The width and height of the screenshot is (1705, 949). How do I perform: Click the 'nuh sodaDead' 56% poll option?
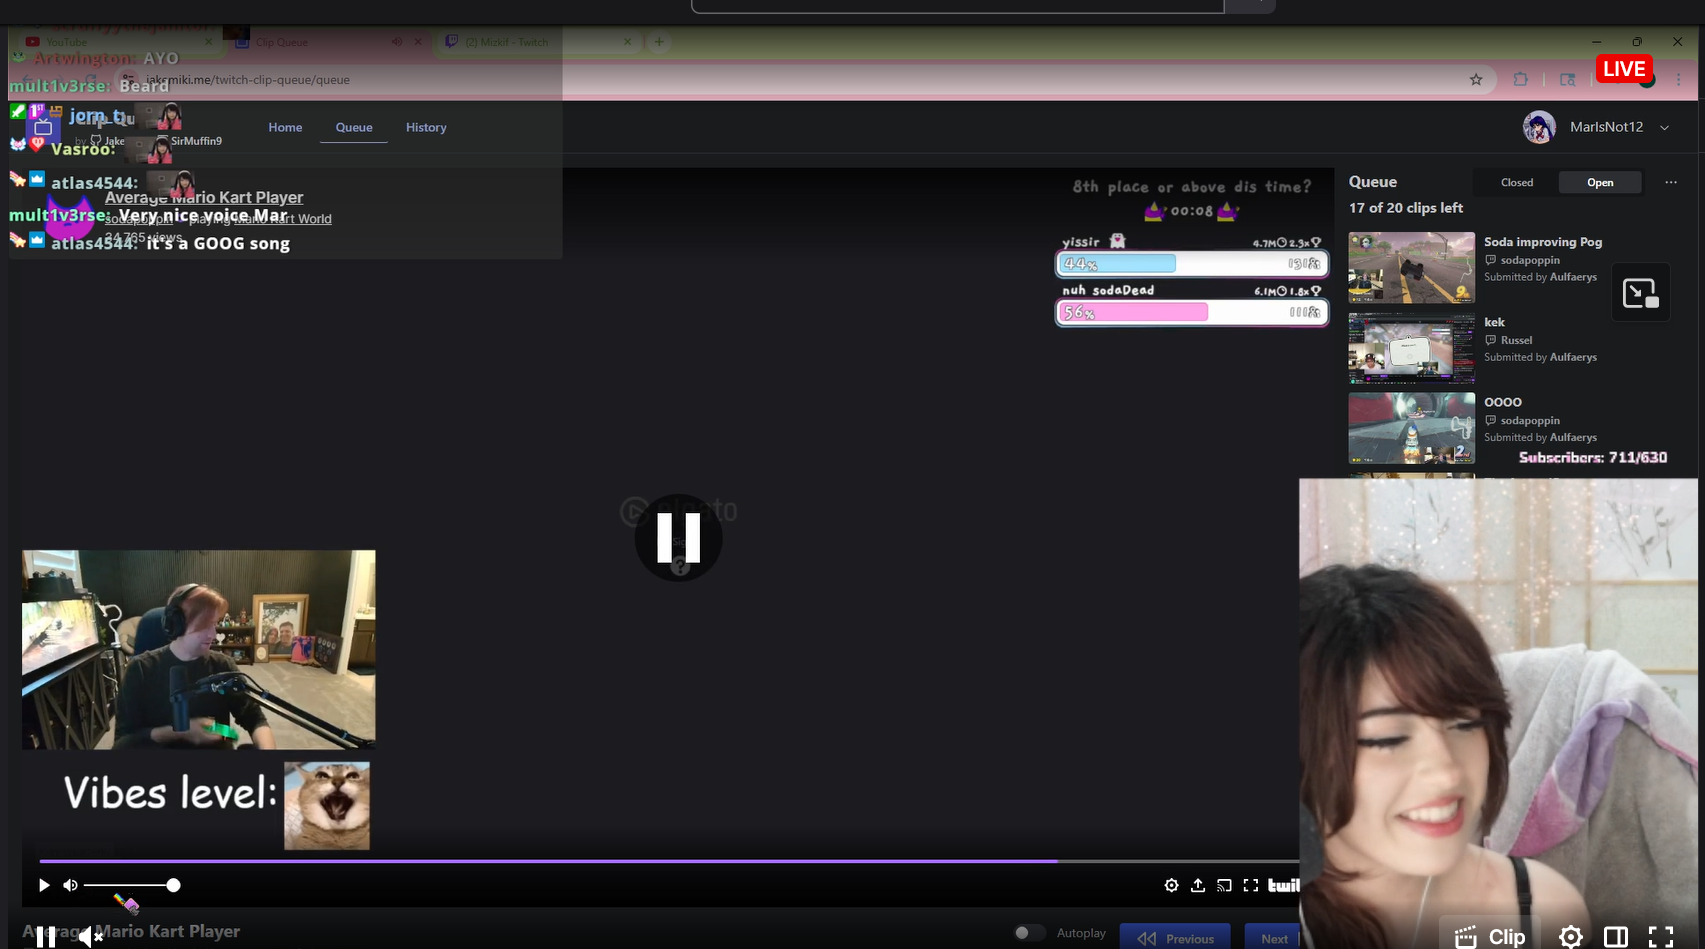coord(1191,312)
